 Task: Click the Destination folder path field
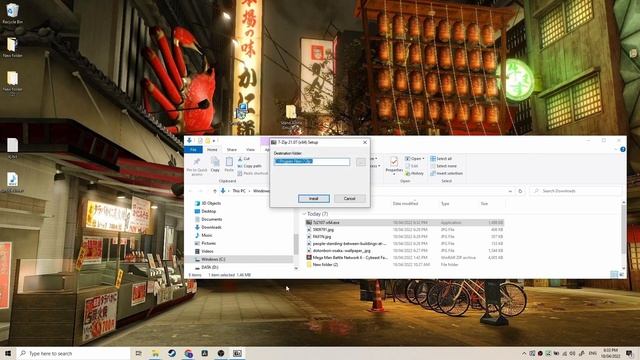[312, 162]
